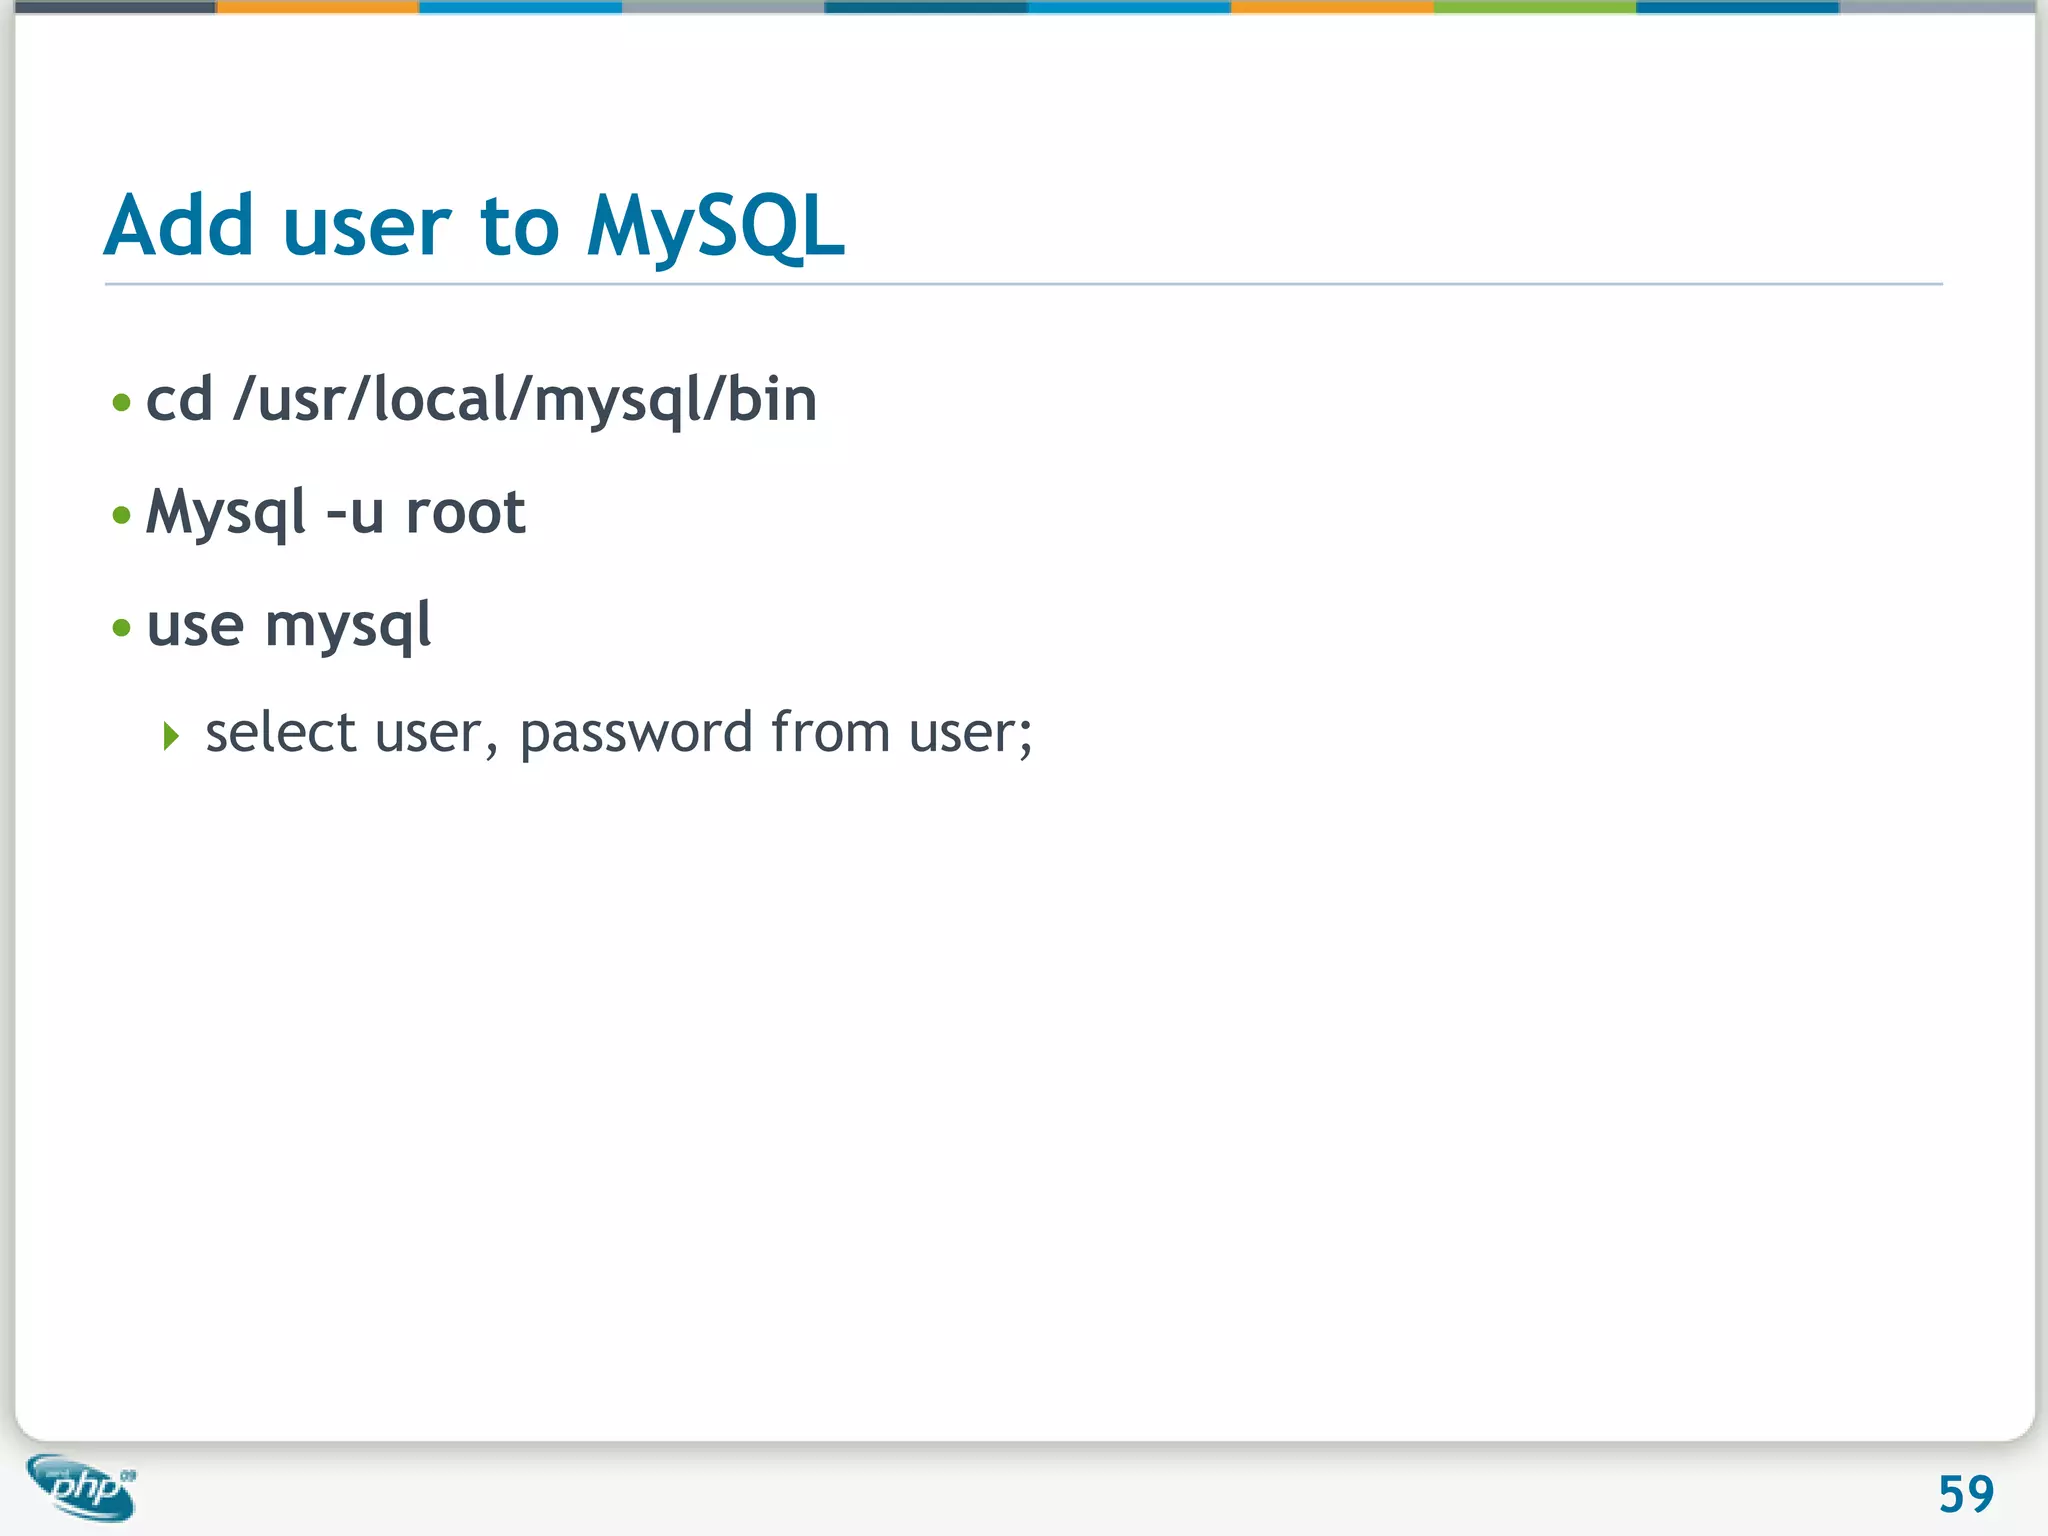Click 'select user, password from user;' sub-bullet
The image size is (2048, 1536).
[619, 733]
